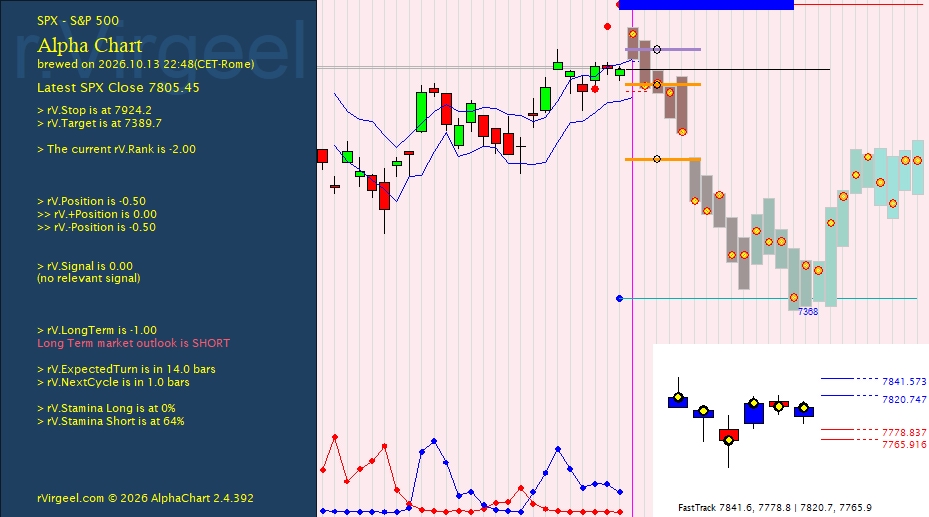The image size is (929, 517).
Task: Select the '7820.747' FastTrack level
Action: tap(904, 400)
